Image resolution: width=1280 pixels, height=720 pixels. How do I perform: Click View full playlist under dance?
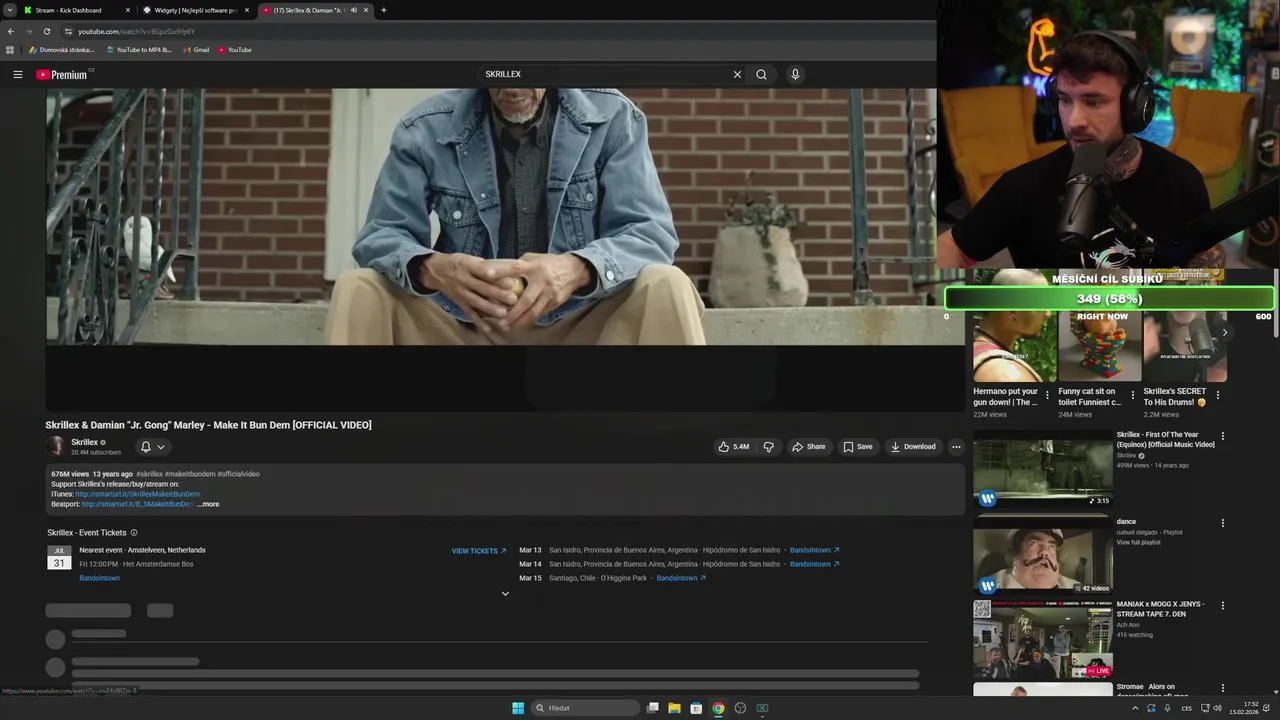coord(1138,542)
